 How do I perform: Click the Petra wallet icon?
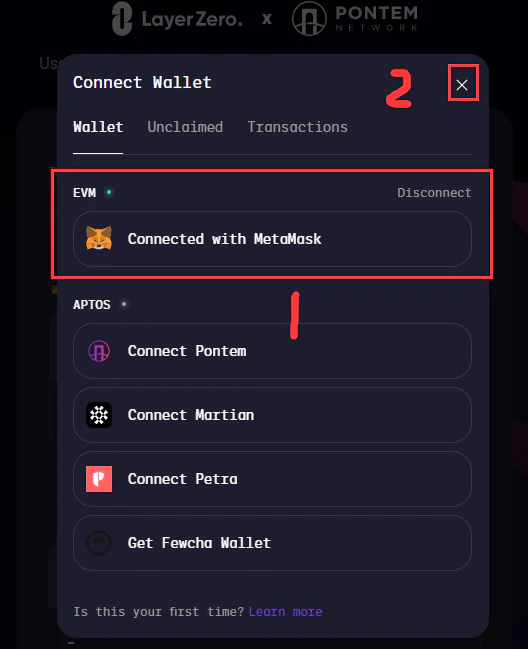point(99,479)
